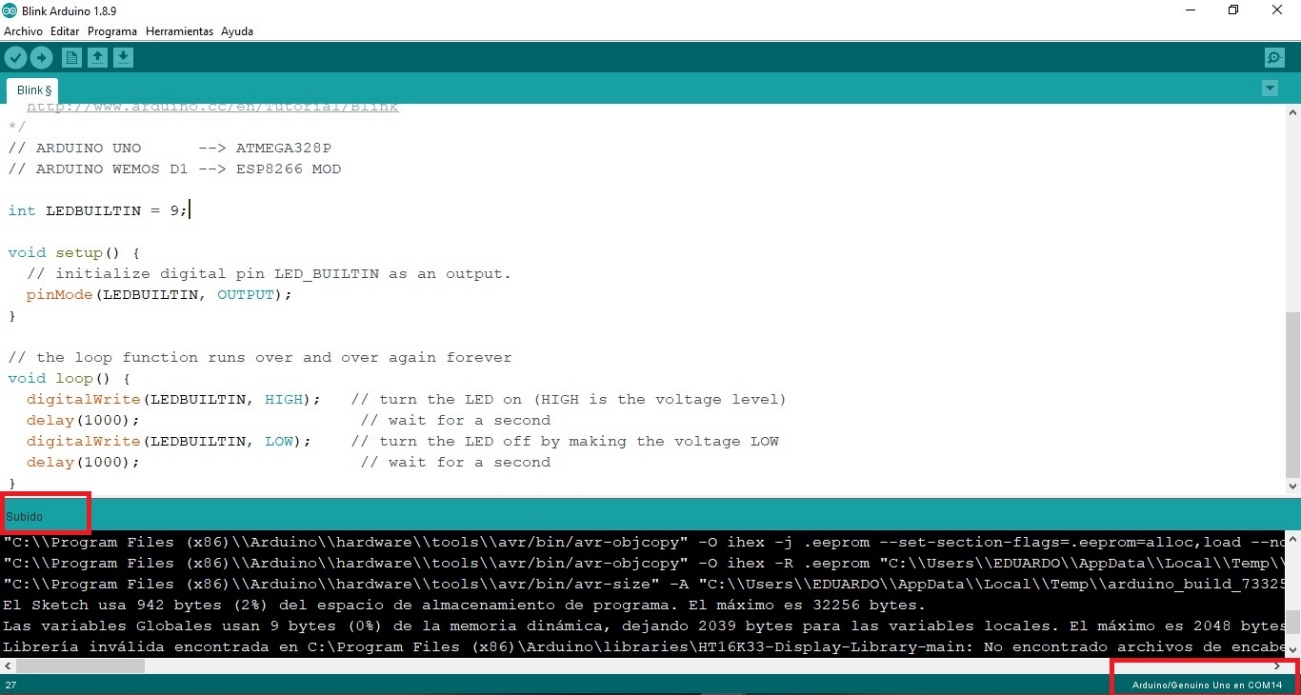Click the Verify (checkmark) button
Viewport: 1301px width, 695px height.
pos(15,58)
